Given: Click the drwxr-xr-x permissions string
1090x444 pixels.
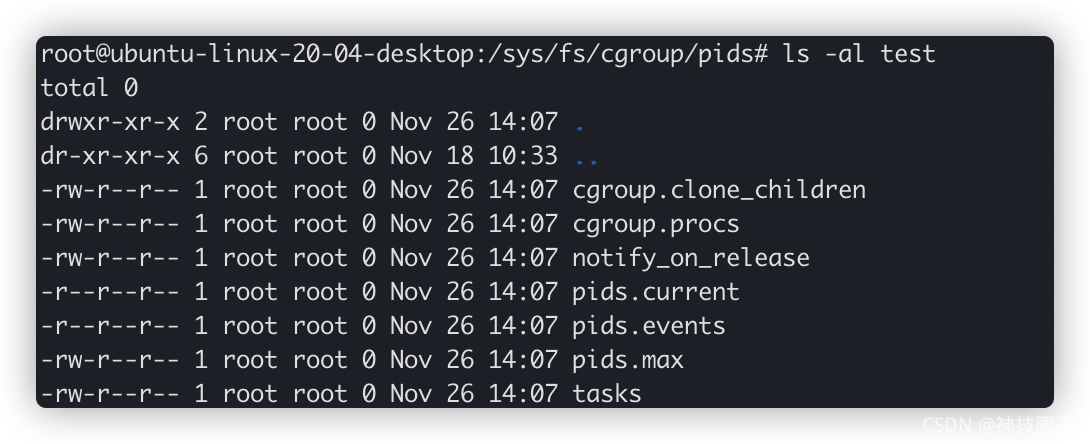Looking at the screenshot, I should 111,122.
